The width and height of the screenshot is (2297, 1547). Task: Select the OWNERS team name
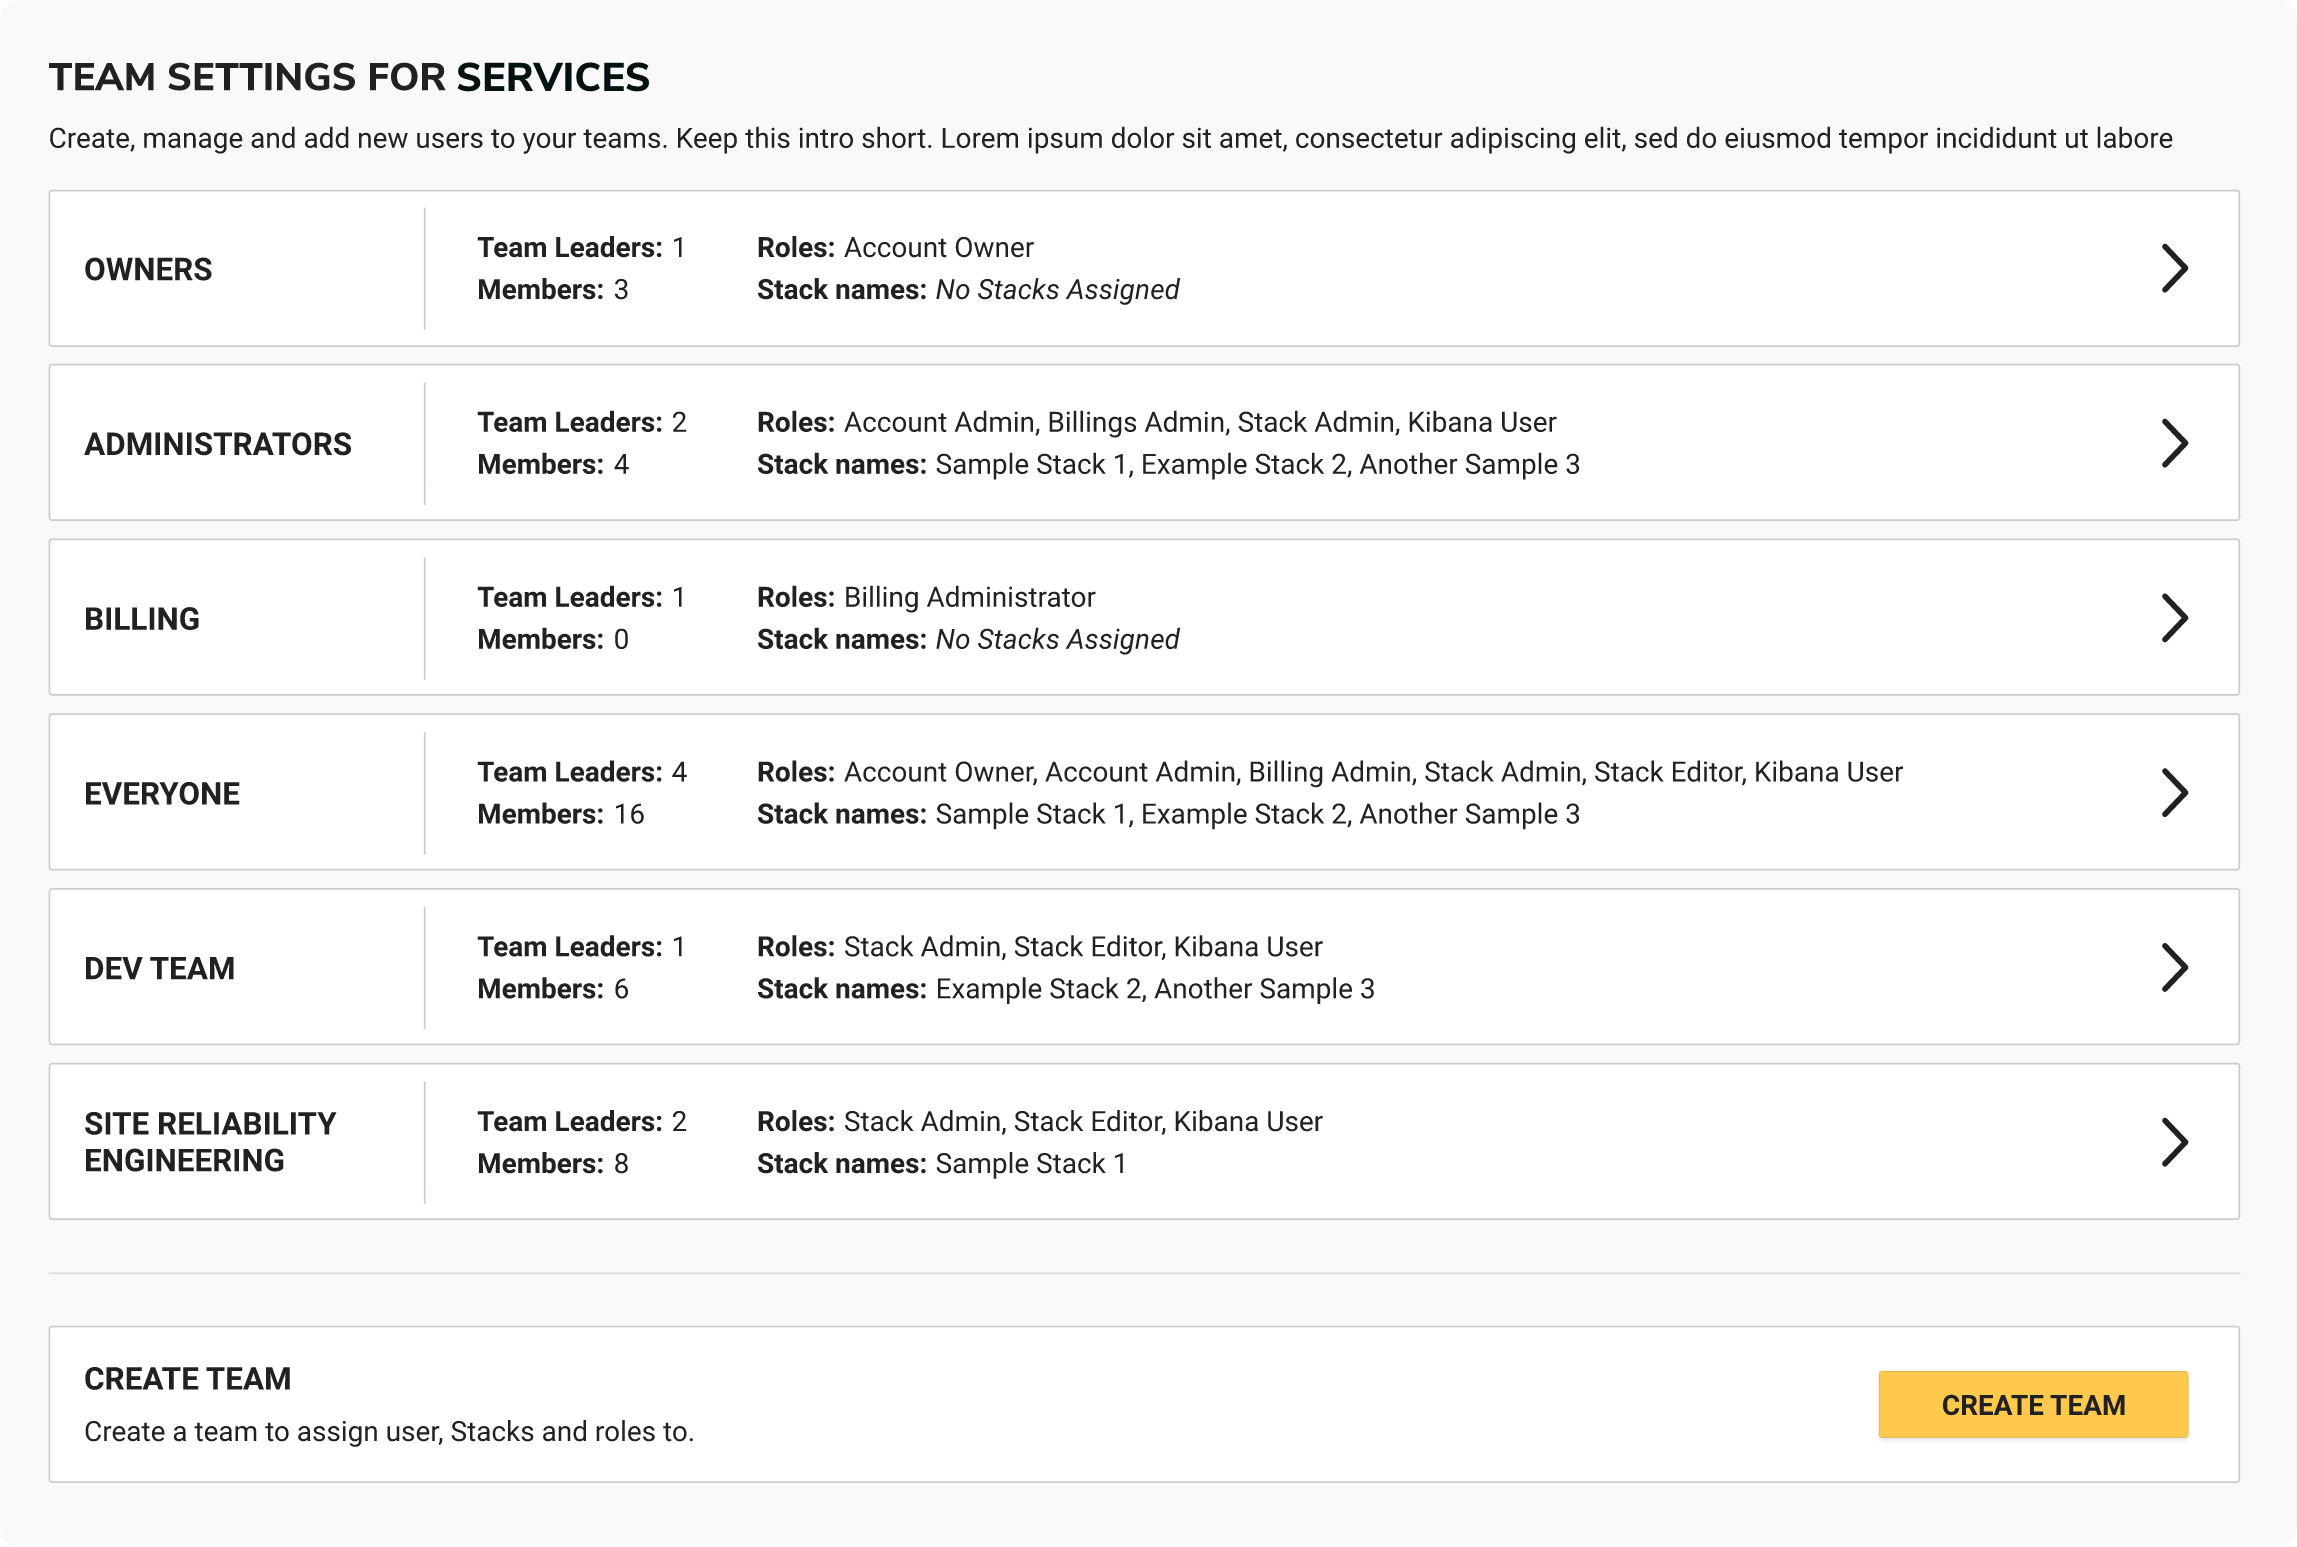[x=148, y=269]
